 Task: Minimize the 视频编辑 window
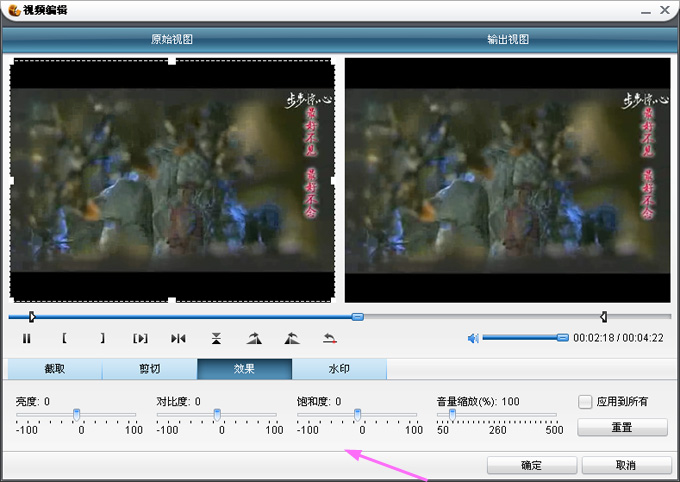click(x=646, y=11)
